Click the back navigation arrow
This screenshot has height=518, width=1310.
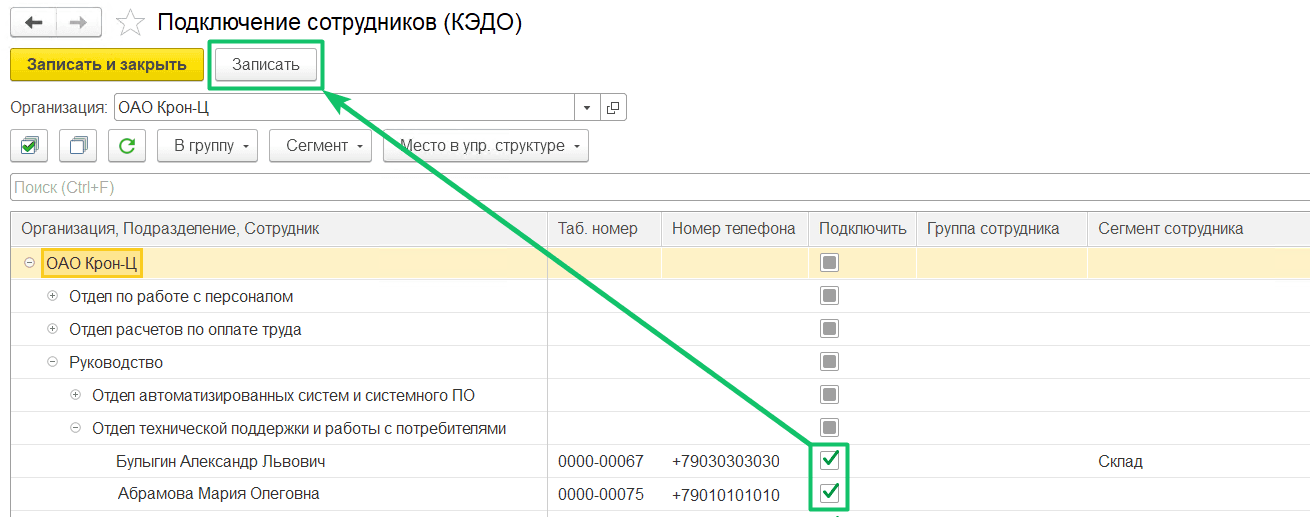[x=34, y=22]
